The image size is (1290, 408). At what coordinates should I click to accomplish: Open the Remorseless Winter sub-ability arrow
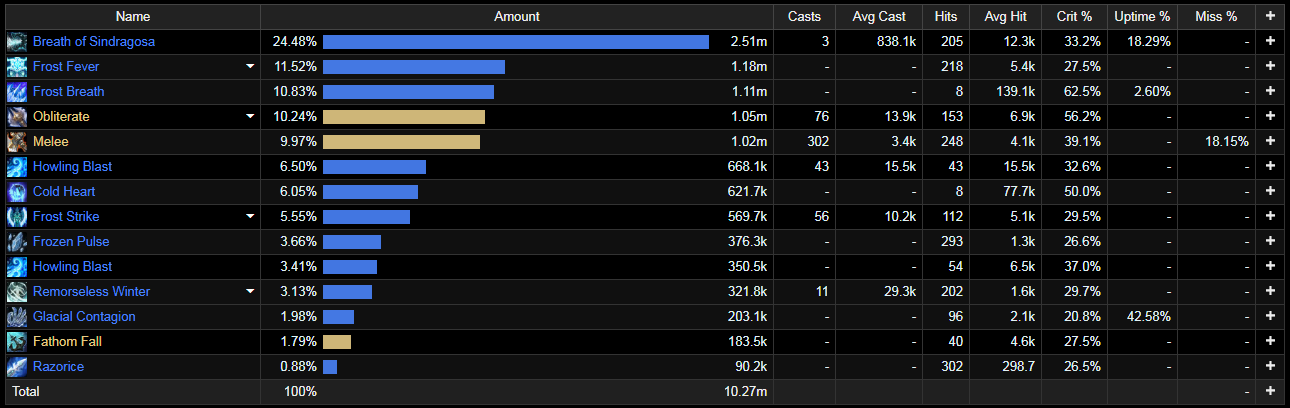point(250,292)
